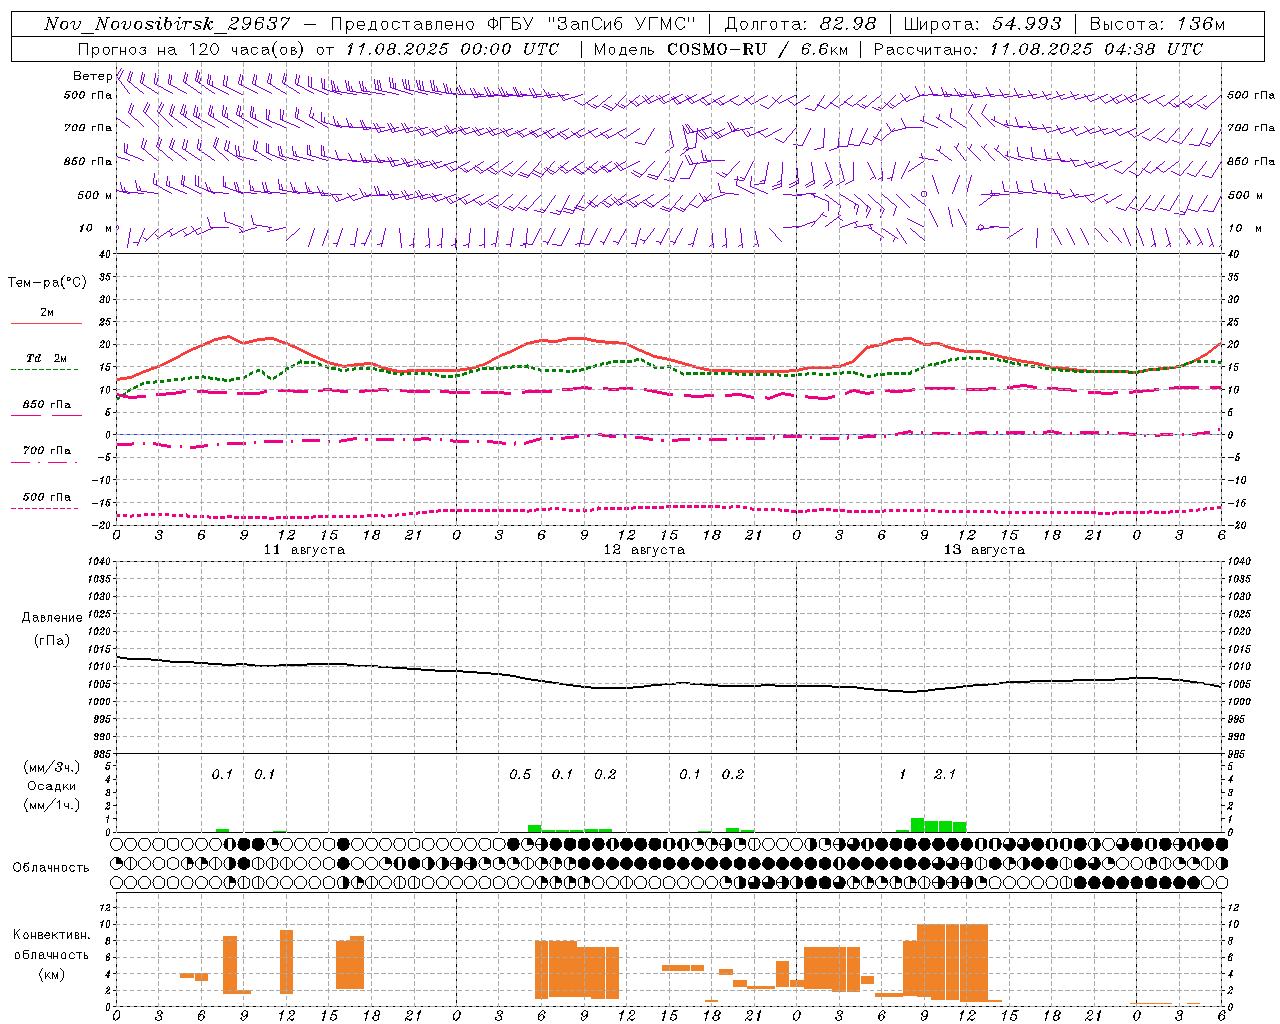1280x1024 pixels.
Task: Click the 850 гПа temperature legend entry
Action: click(46, 405)
